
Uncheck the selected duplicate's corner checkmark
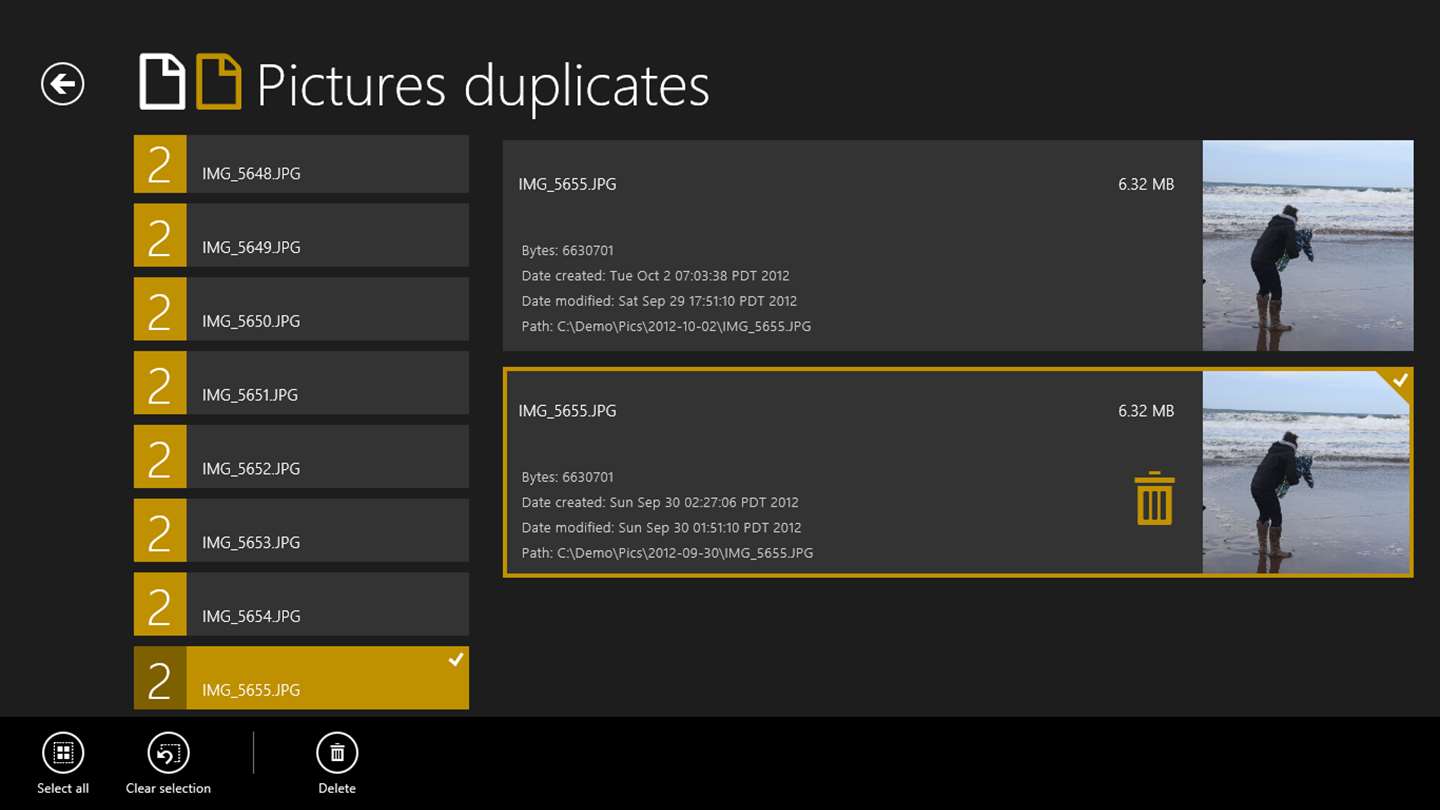1399,381
